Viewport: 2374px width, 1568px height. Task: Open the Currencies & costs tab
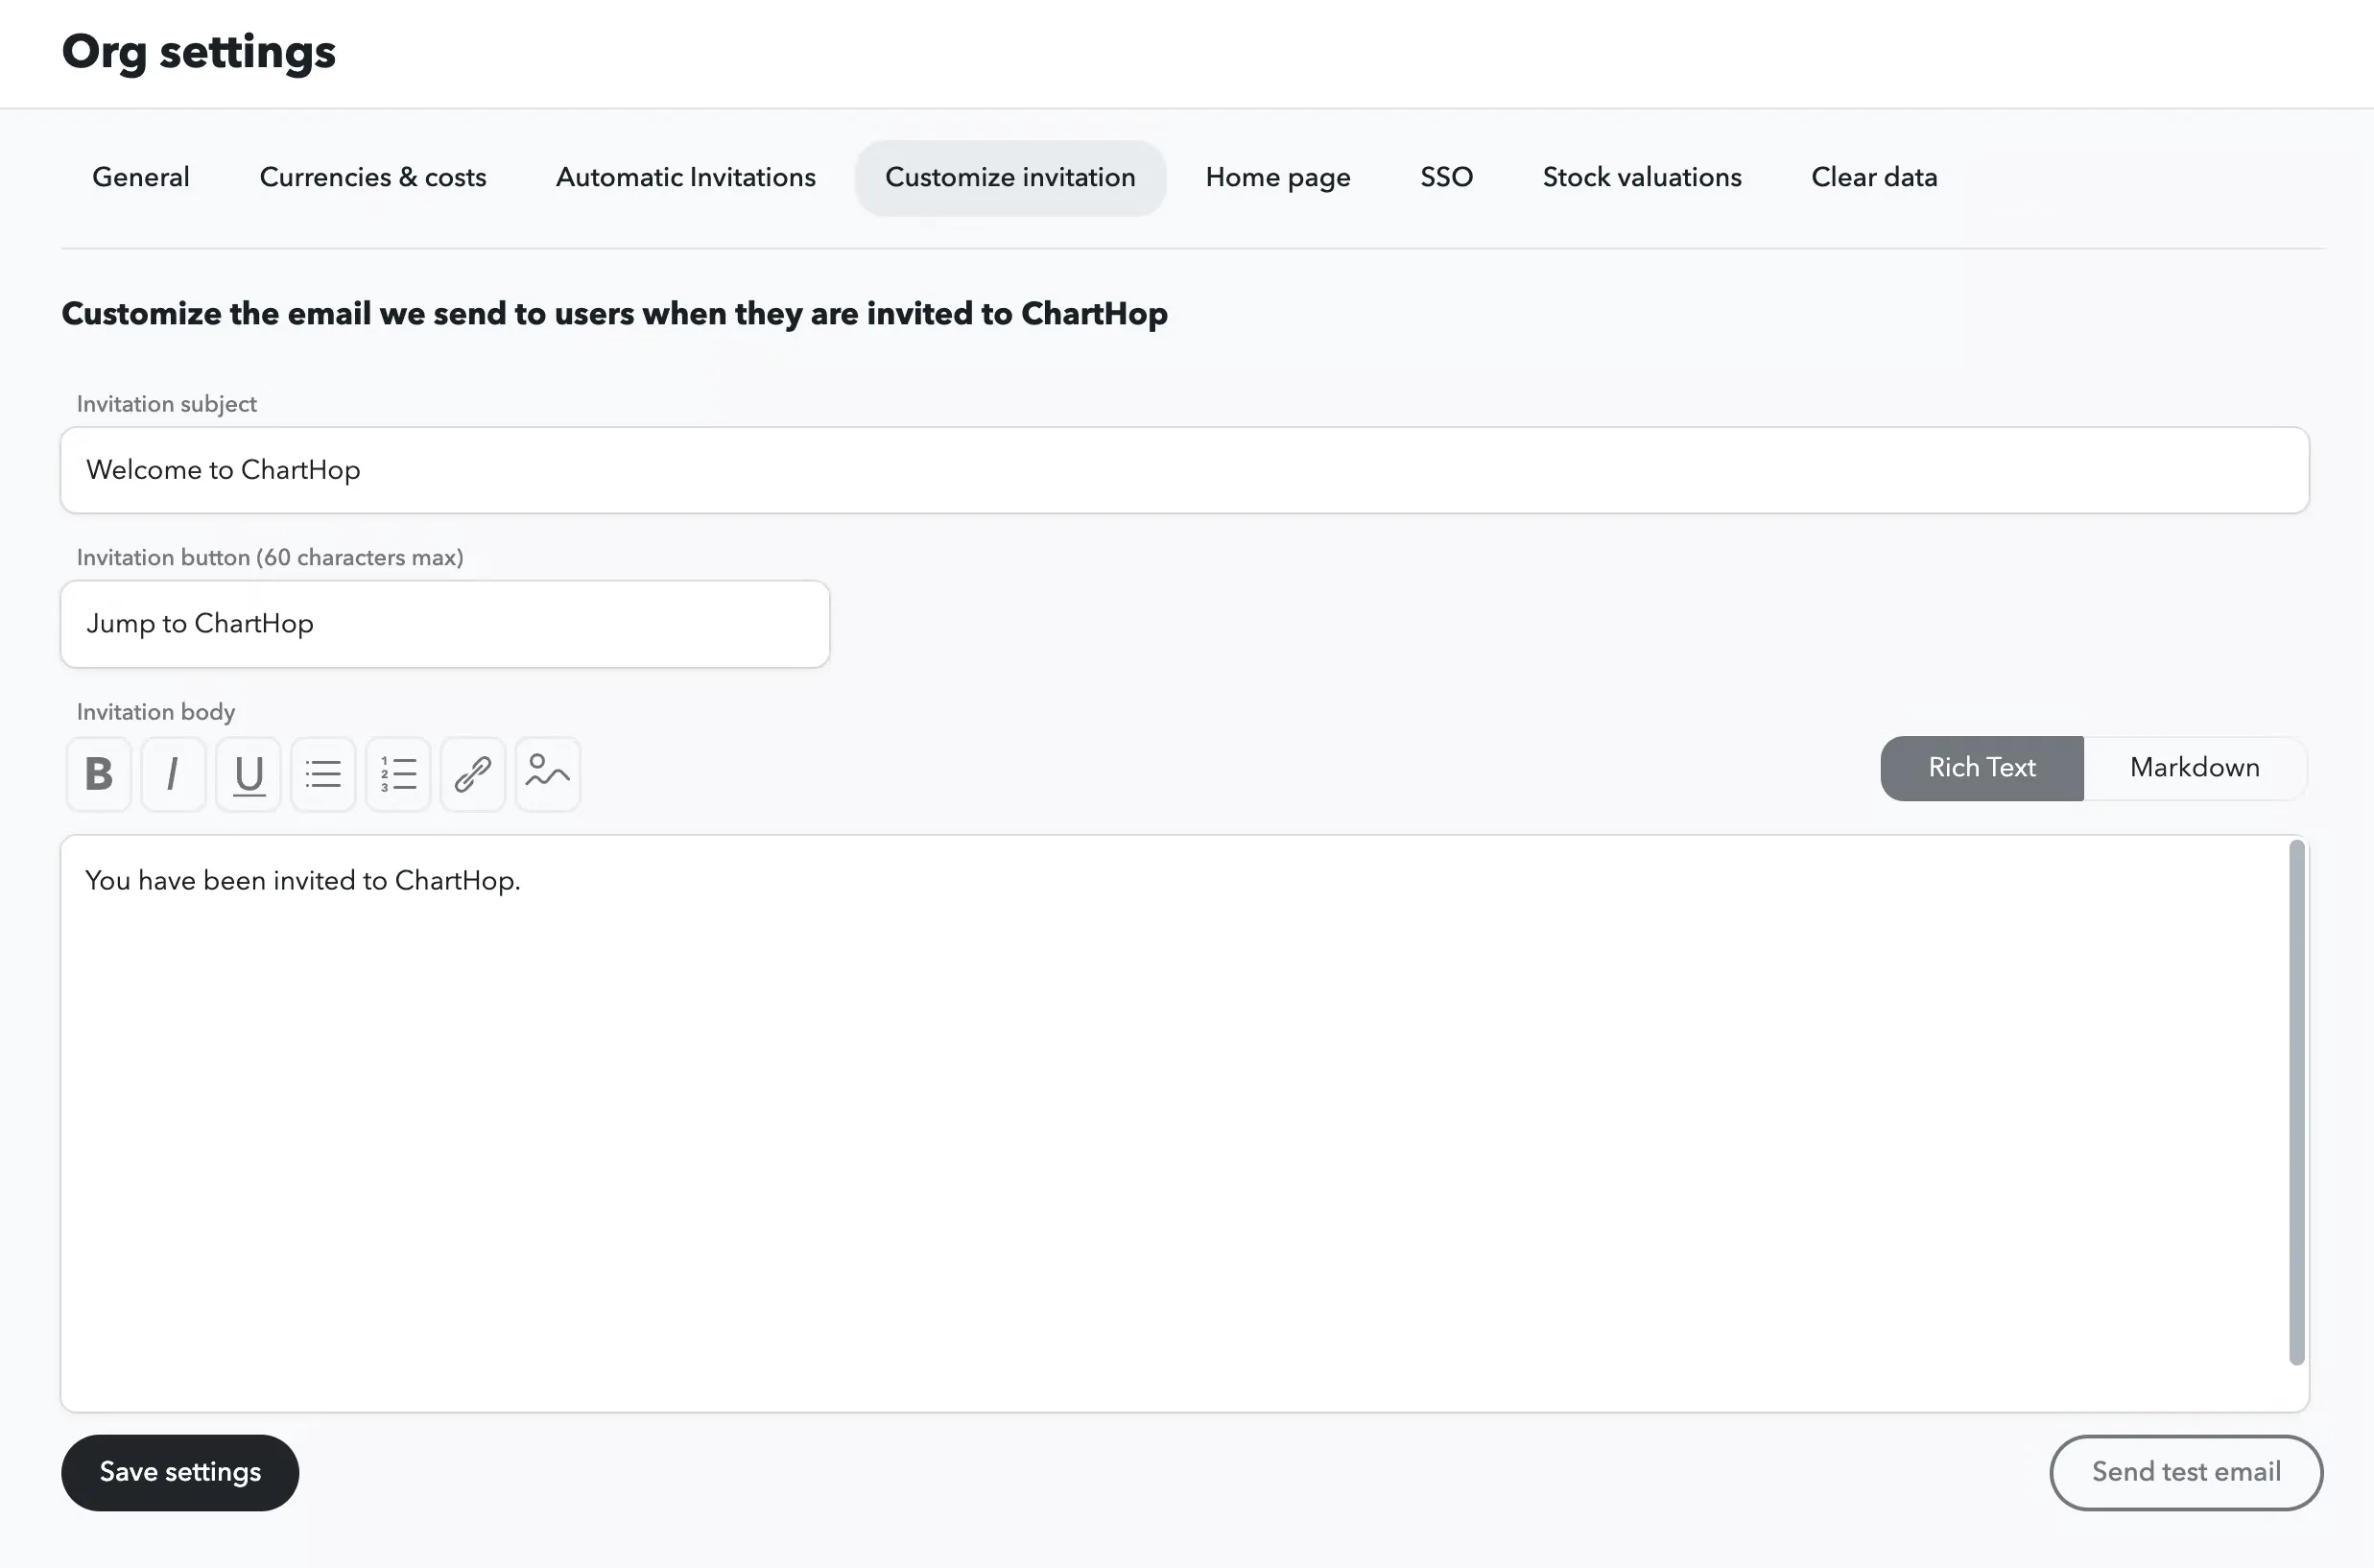tap(373, 178)
